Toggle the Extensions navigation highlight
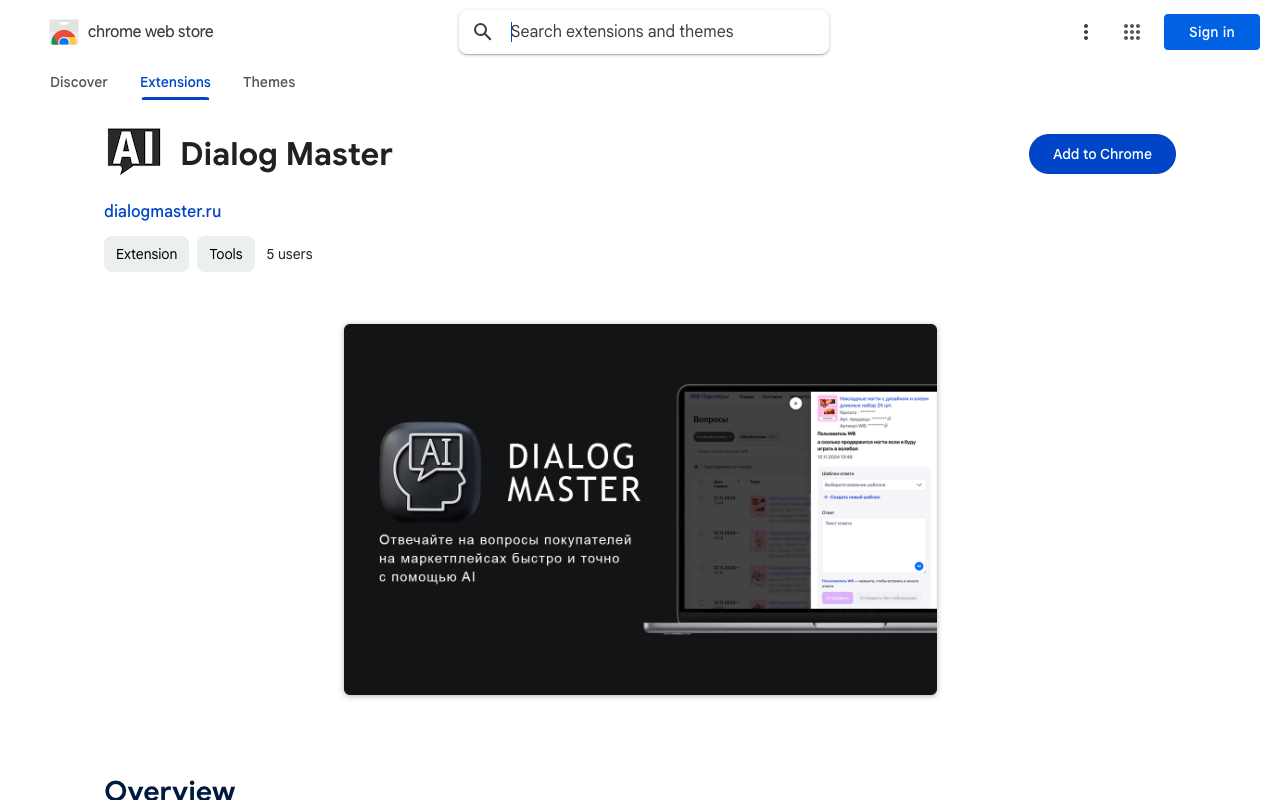The height and width of the screenshot is (800, 1280). tap(175, 82)
